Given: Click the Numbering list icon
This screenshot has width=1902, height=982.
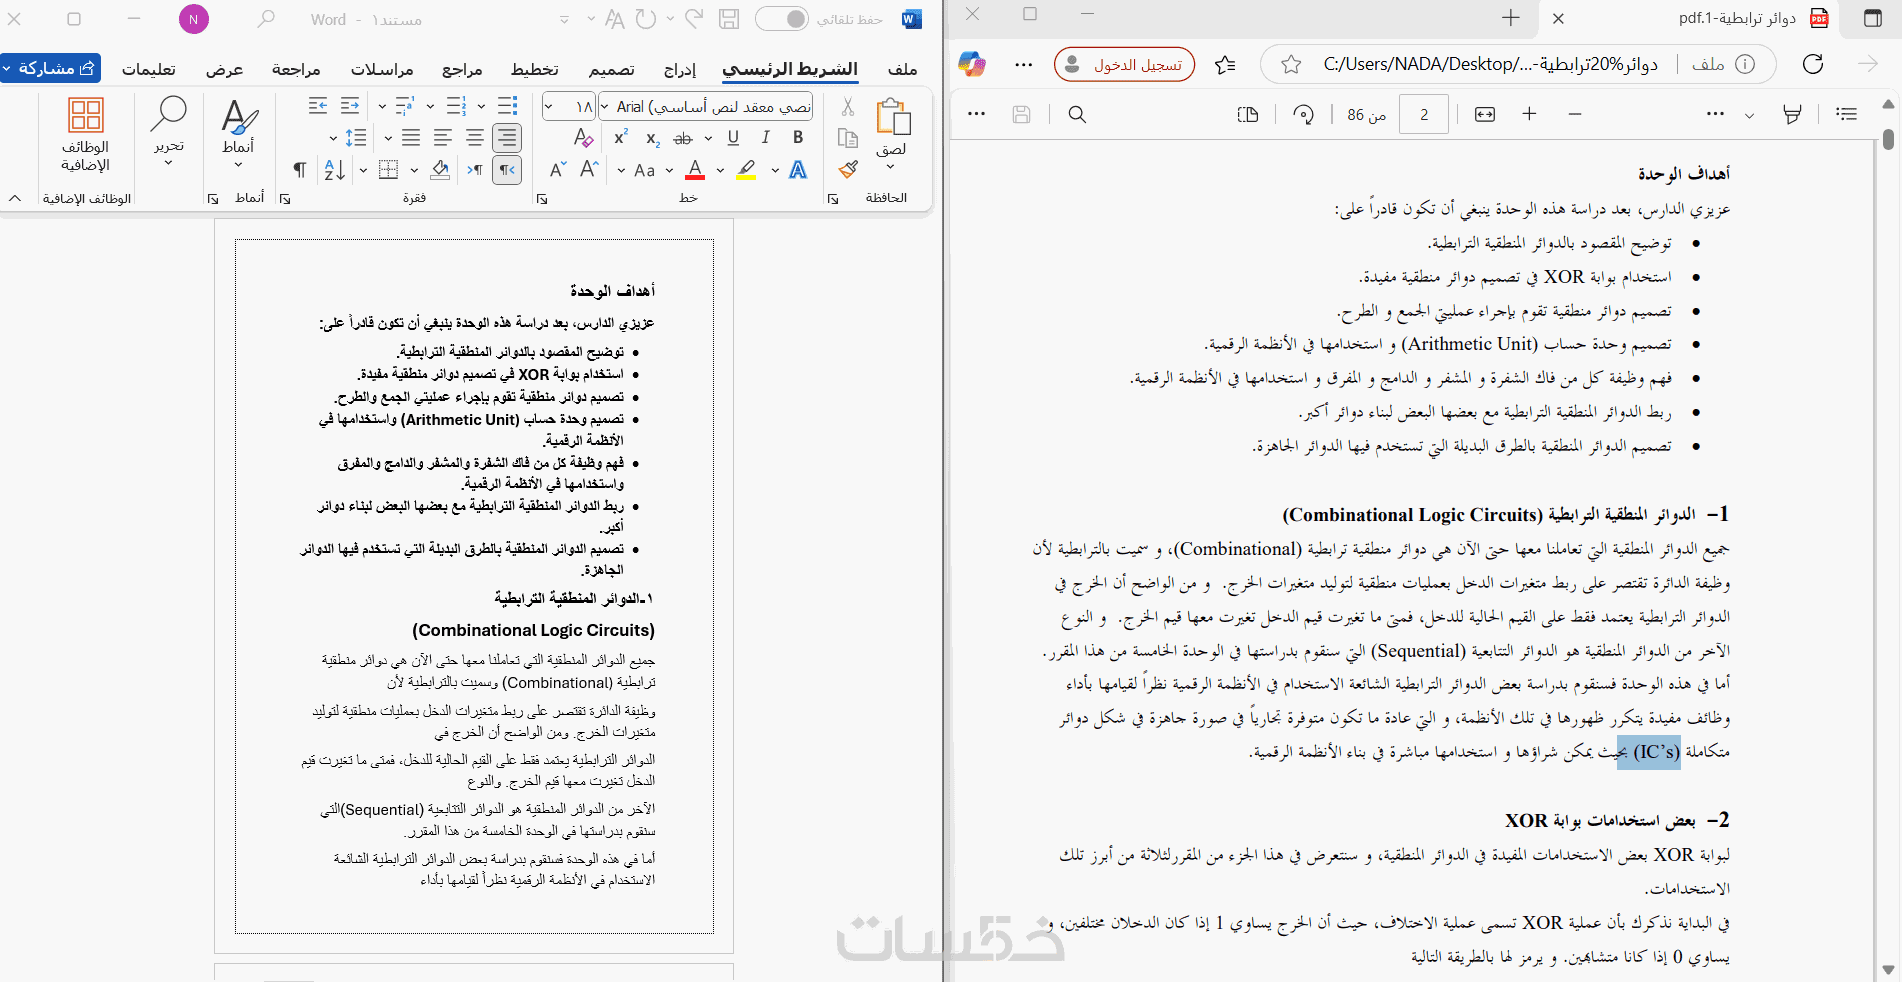Looking at the screenshot, I should pyautogui.click(x=456, y=106).
